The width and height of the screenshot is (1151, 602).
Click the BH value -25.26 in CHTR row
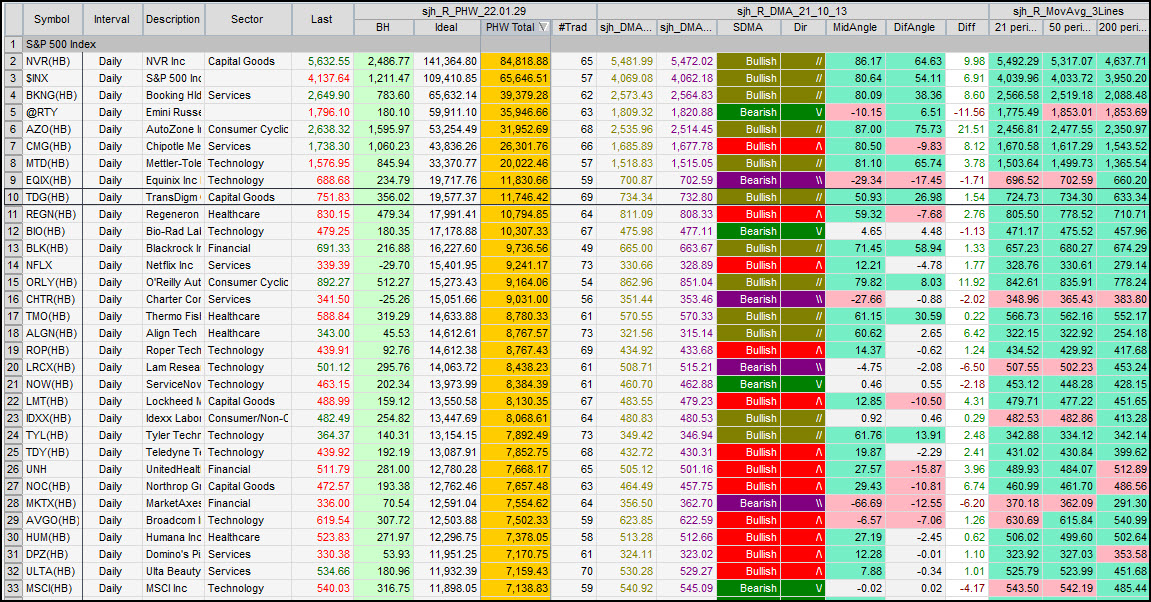tap(383, 299)
